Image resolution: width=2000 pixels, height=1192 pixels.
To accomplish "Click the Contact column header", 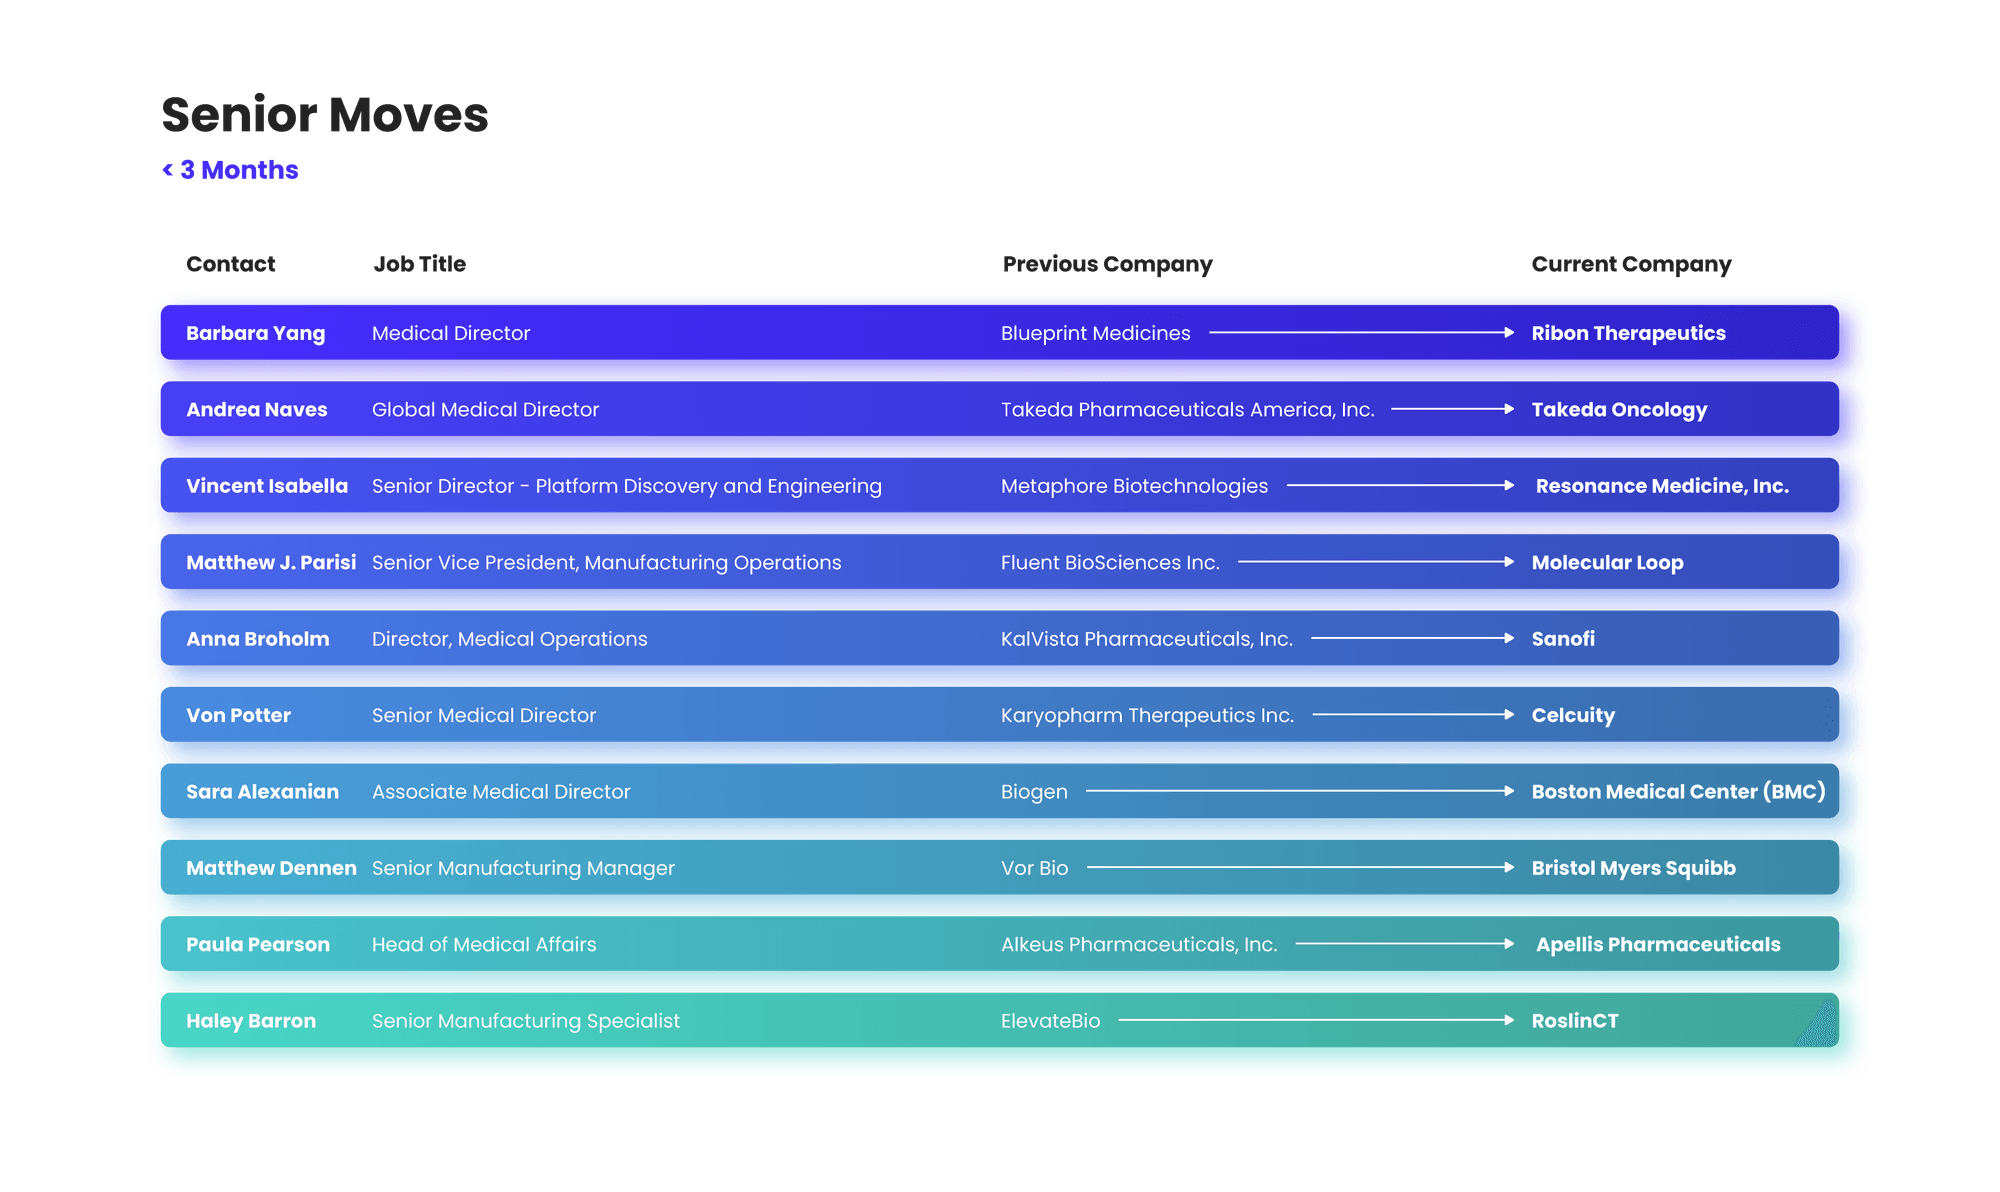I will (x=230, y=264).
